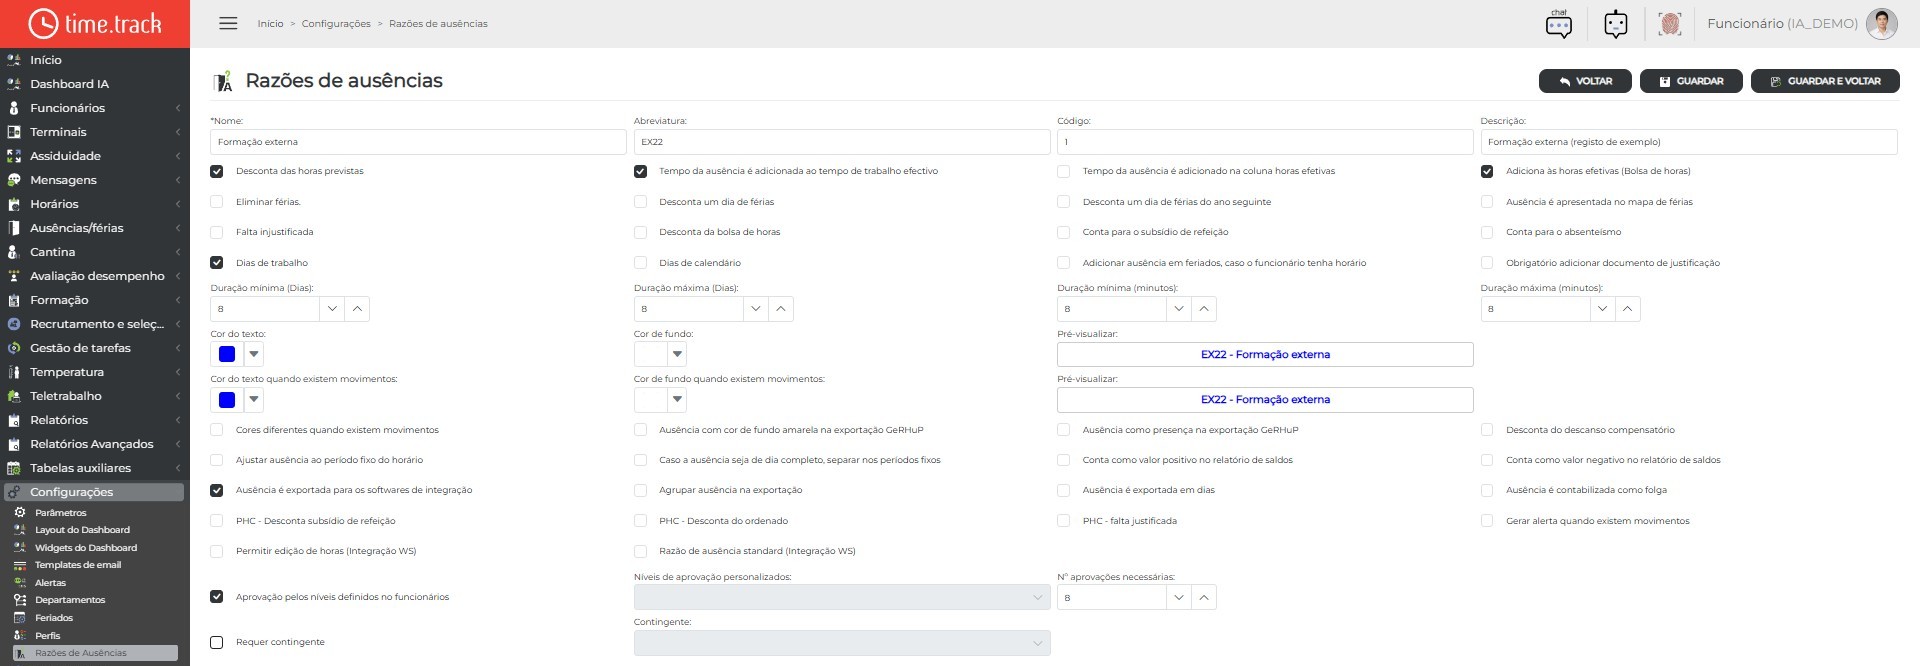The image size is (1920, 666).
Task: Check Ausência é contabilizada como folga
Action: 1487,490
